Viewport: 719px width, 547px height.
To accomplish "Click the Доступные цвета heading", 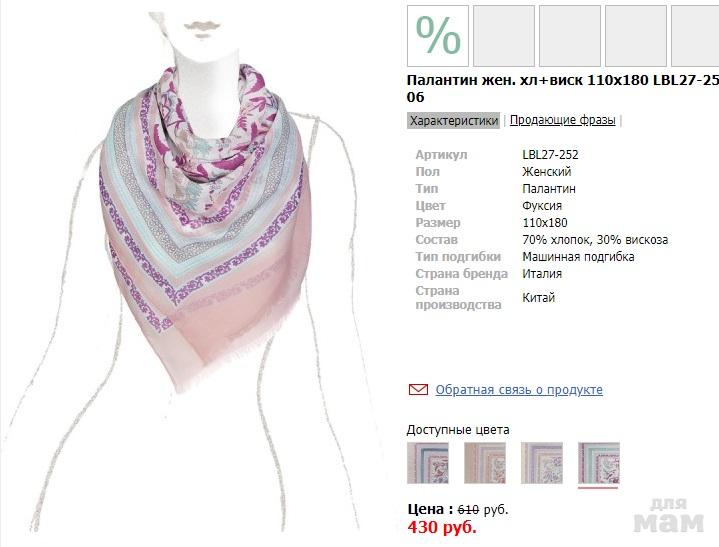I will pyautogui.click(x=458, y=430).
